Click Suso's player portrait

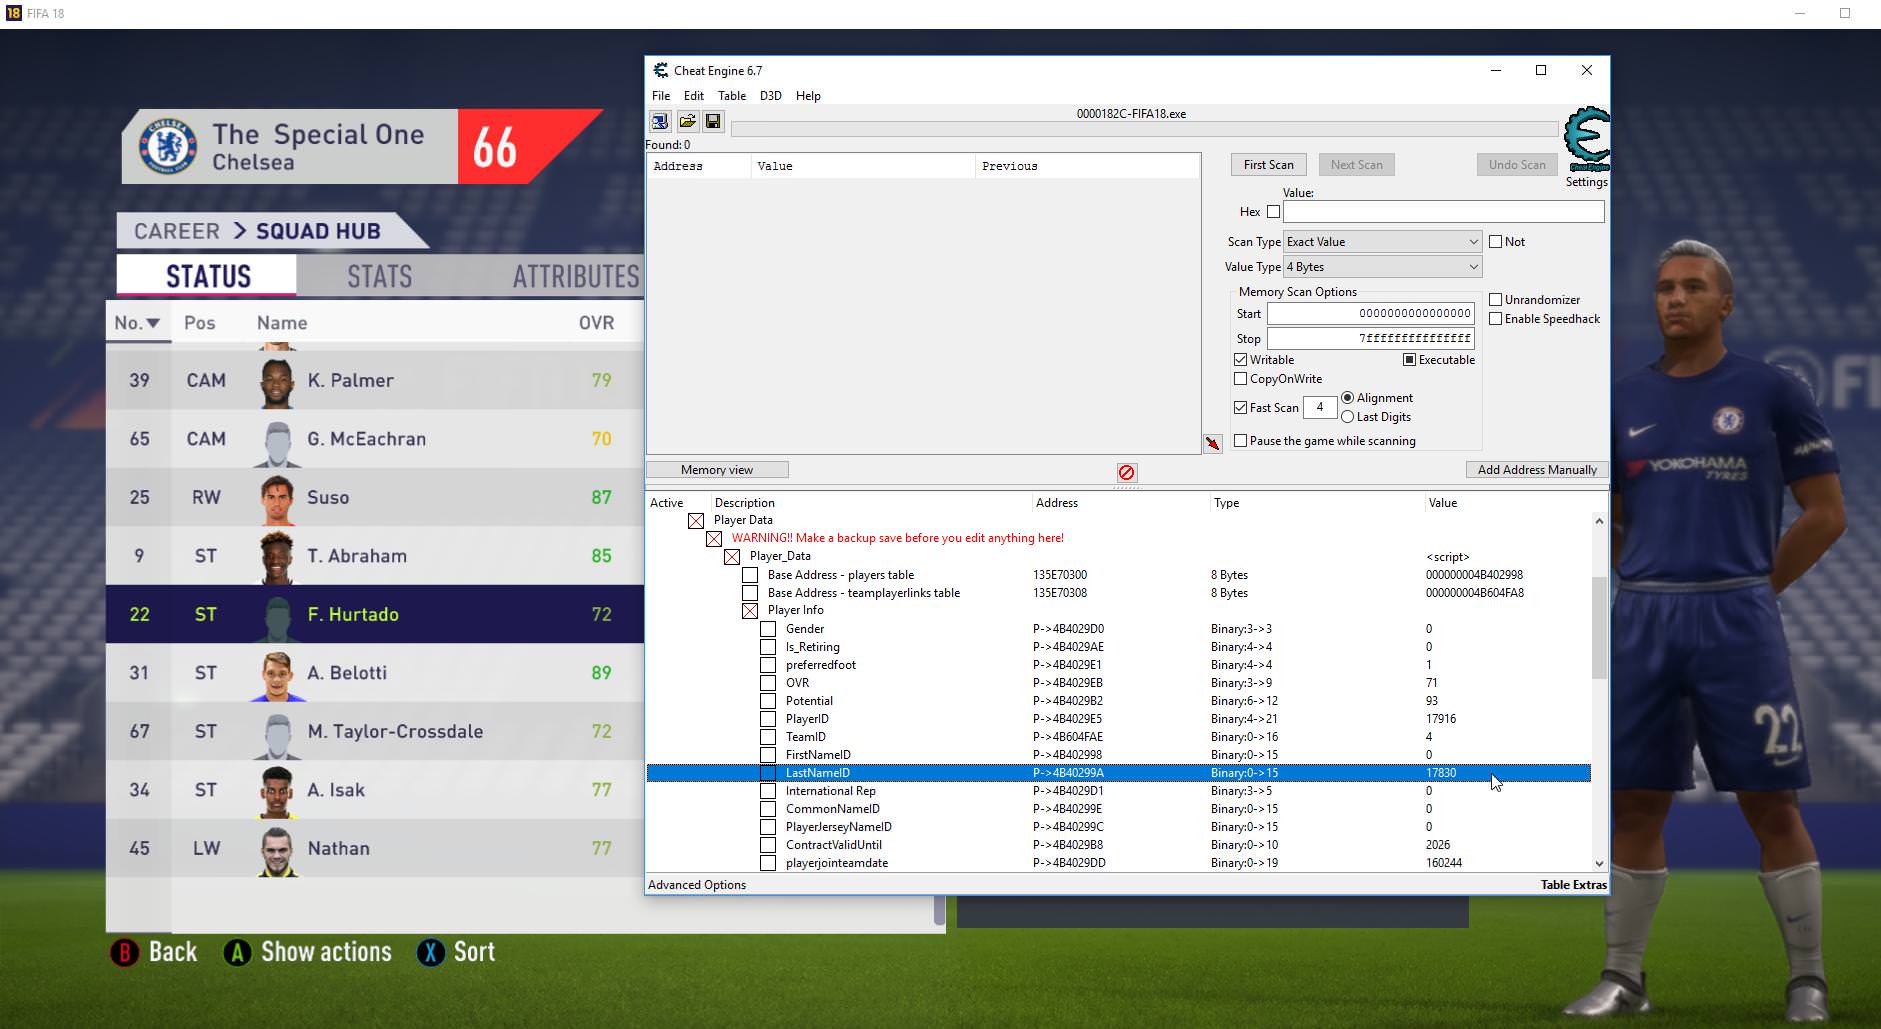(278, 498)
